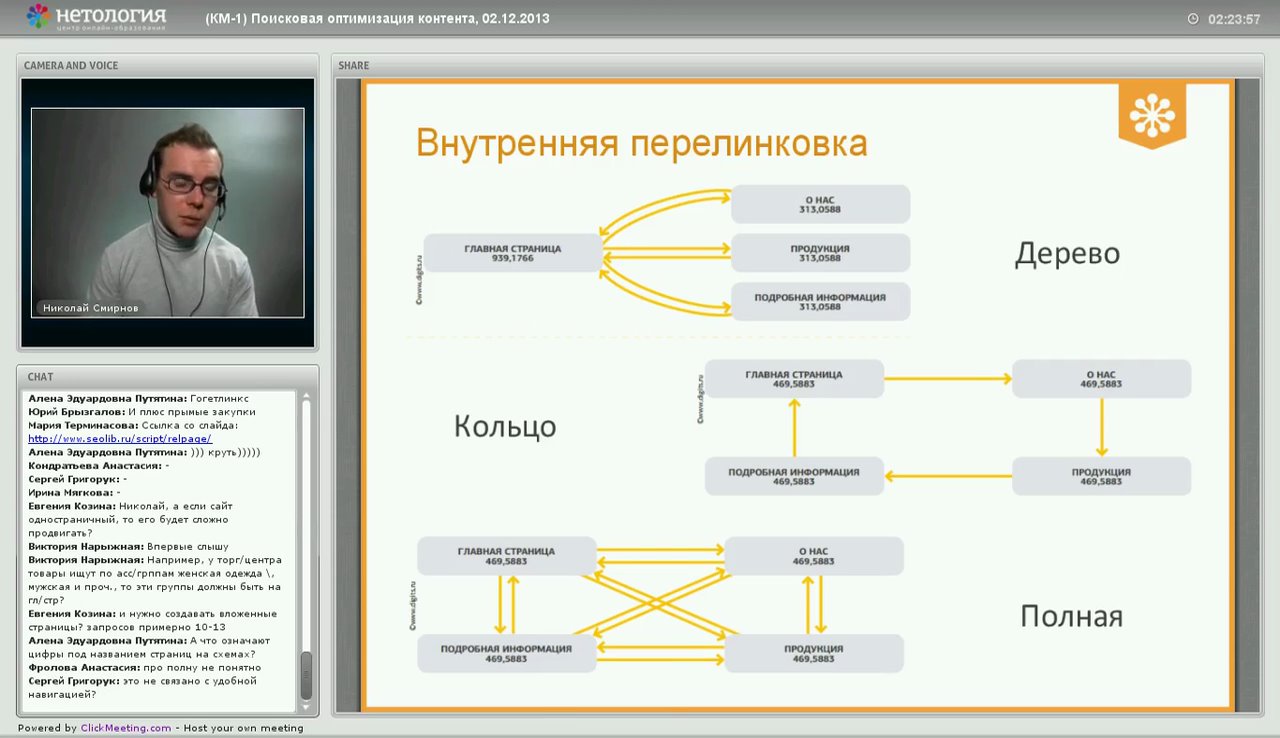This screenshot has height=738, width=1280.
Task: Select the О НАС box near Дерево label
Action: (821, 203)
